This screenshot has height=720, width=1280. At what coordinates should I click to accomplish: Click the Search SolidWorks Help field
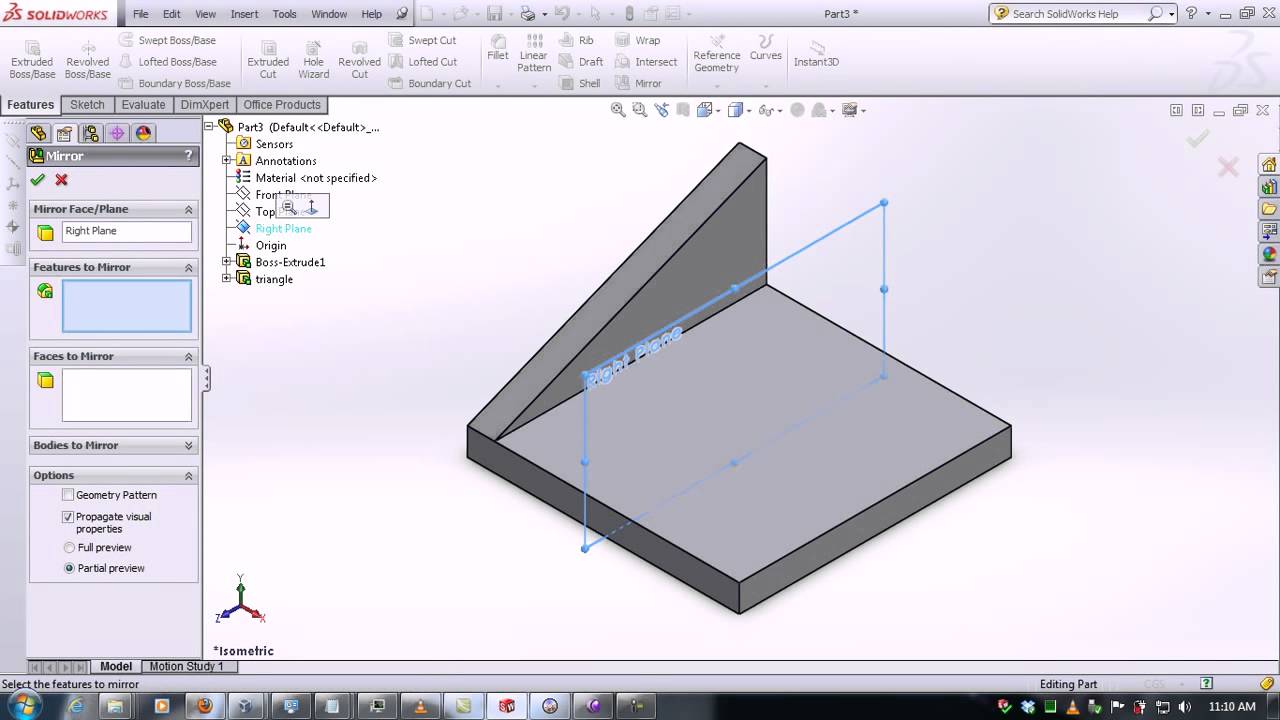(1078, 14)
